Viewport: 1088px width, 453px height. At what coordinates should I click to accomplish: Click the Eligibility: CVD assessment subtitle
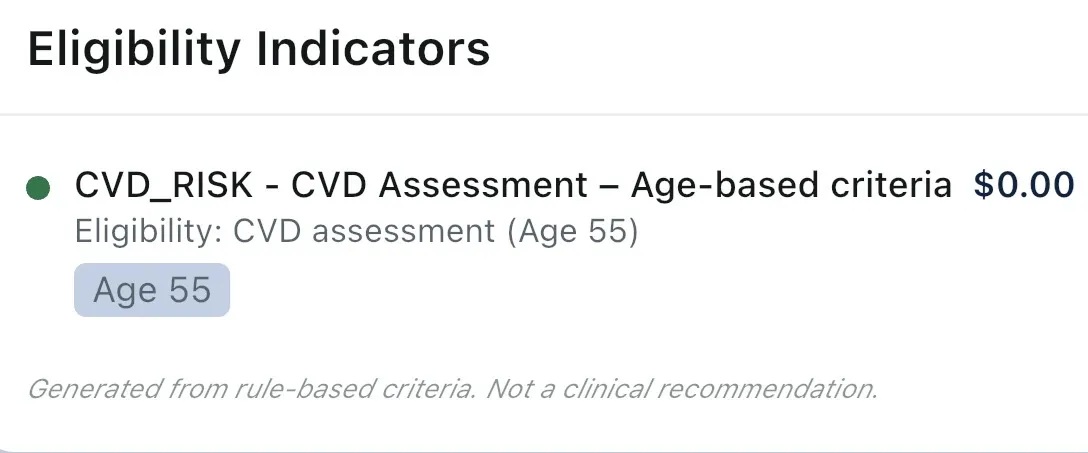[285, 232]
